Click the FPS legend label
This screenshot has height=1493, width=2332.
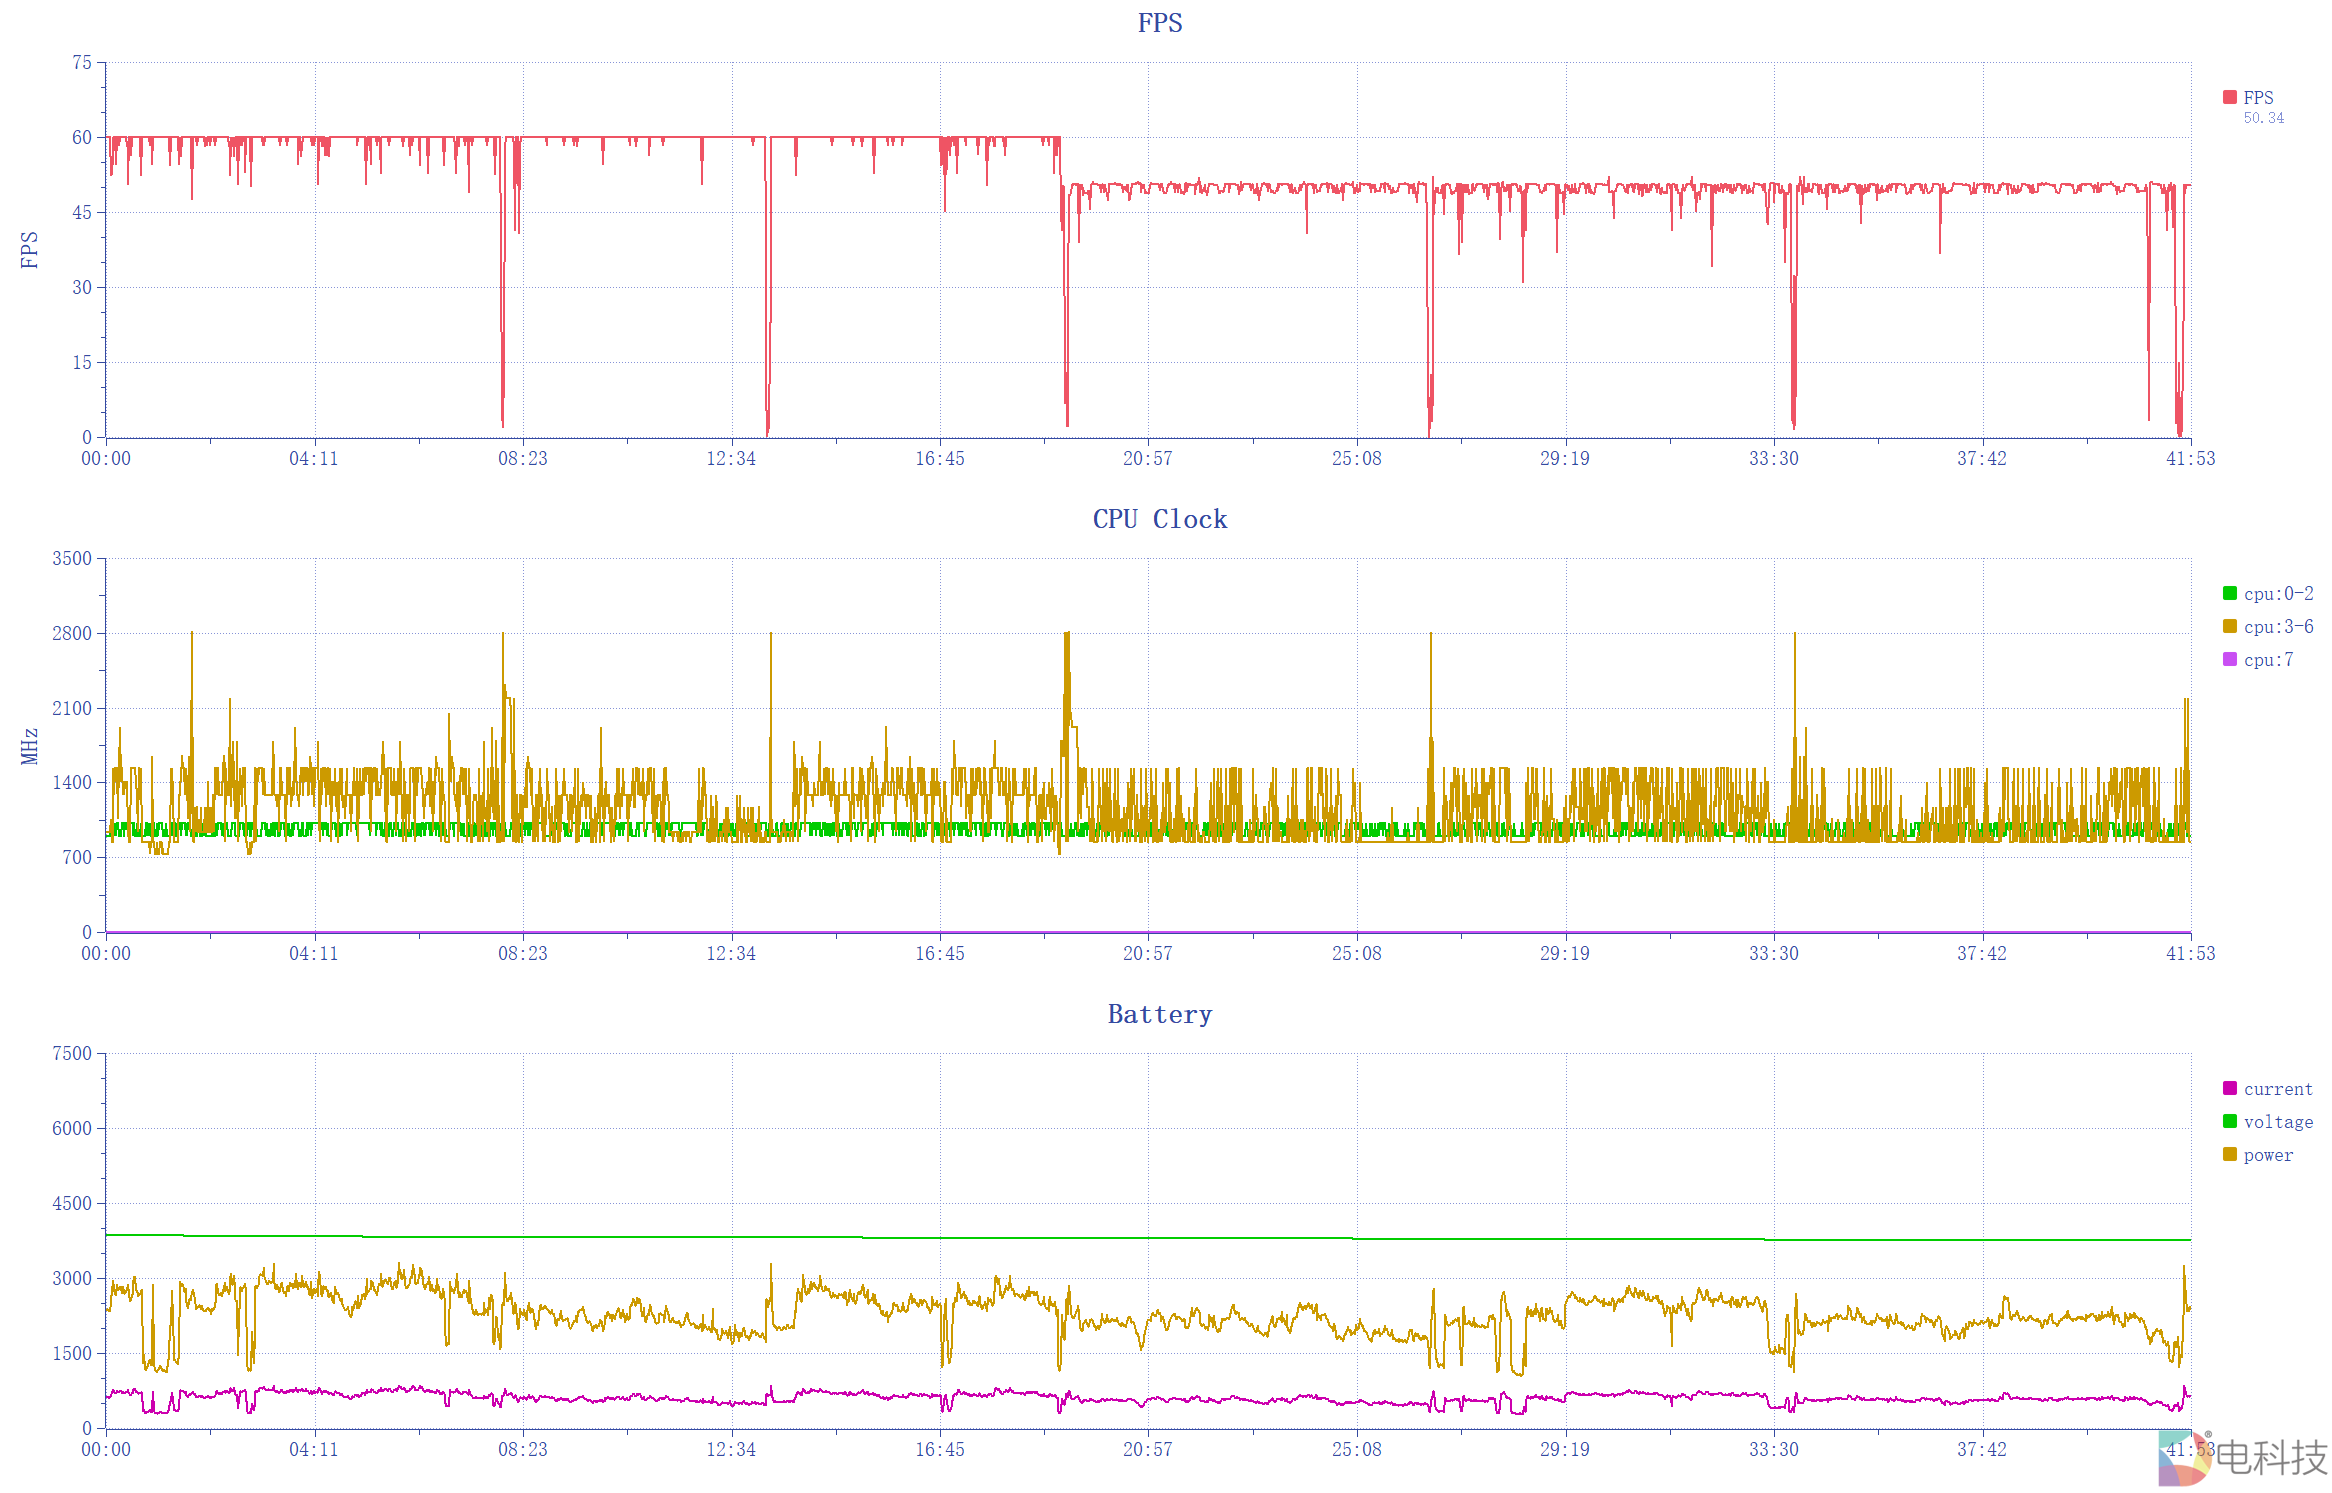tap(2258, 98)
